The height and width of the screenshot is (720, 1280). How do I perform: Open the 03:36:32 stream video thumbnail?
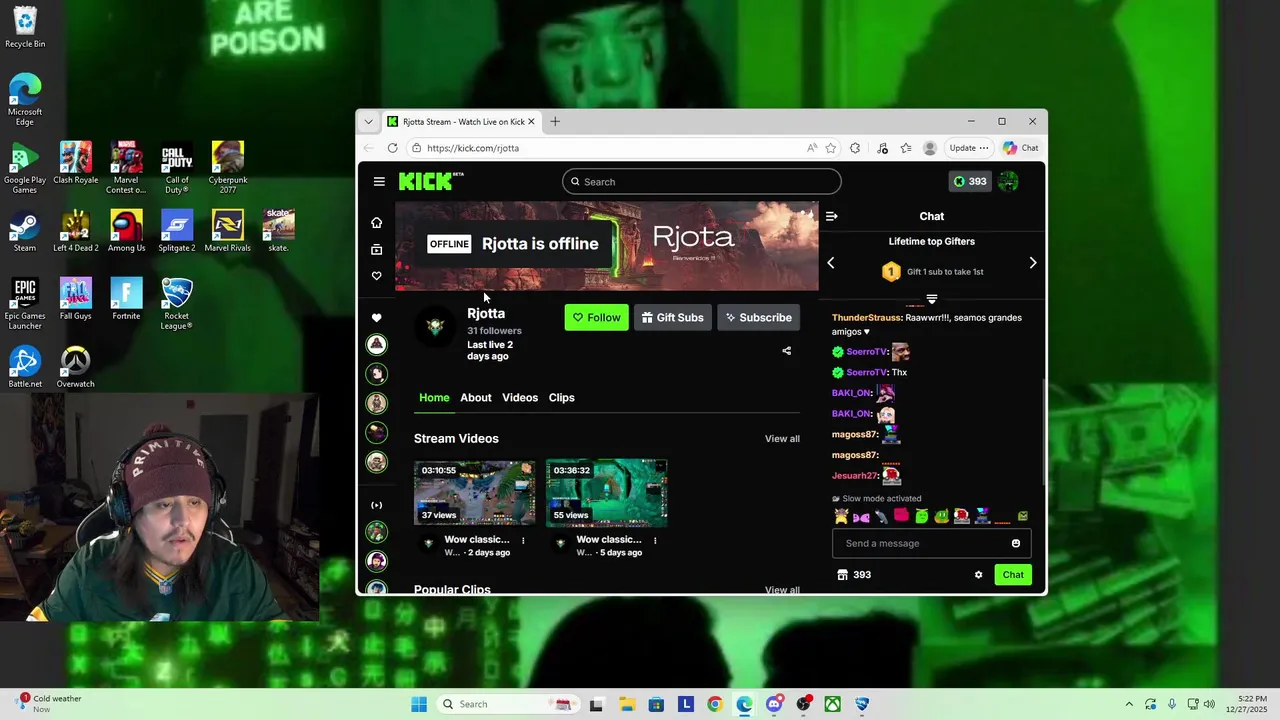[606, 493]
